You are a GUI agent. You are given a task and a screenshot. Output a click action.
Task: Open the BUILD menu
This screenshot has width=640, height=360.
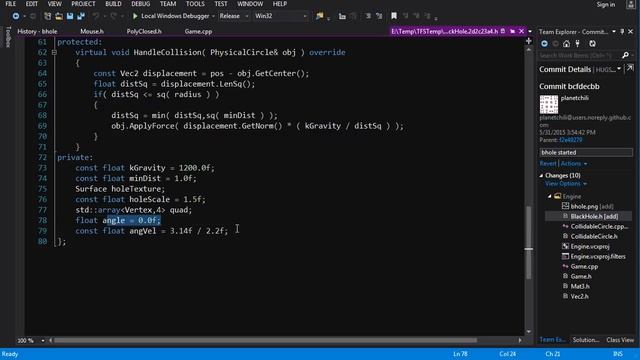(113, 4)
